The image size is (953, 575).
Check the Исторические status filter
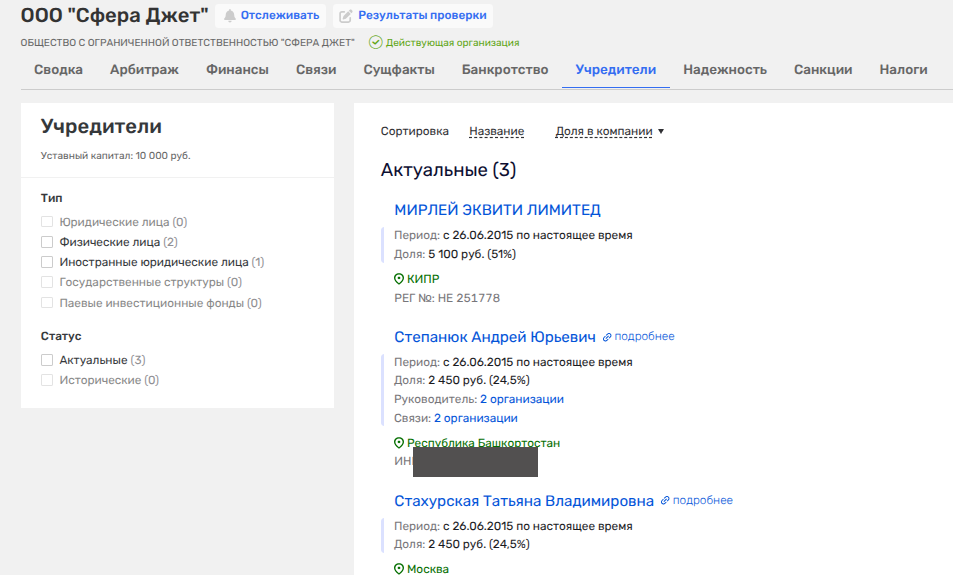coord(47,380)
